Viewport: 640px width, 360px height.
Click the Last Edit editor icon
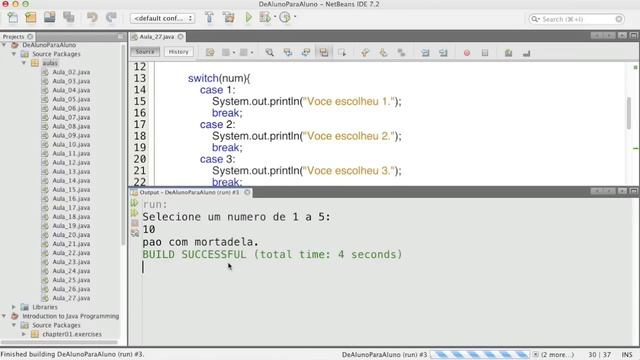210,53
